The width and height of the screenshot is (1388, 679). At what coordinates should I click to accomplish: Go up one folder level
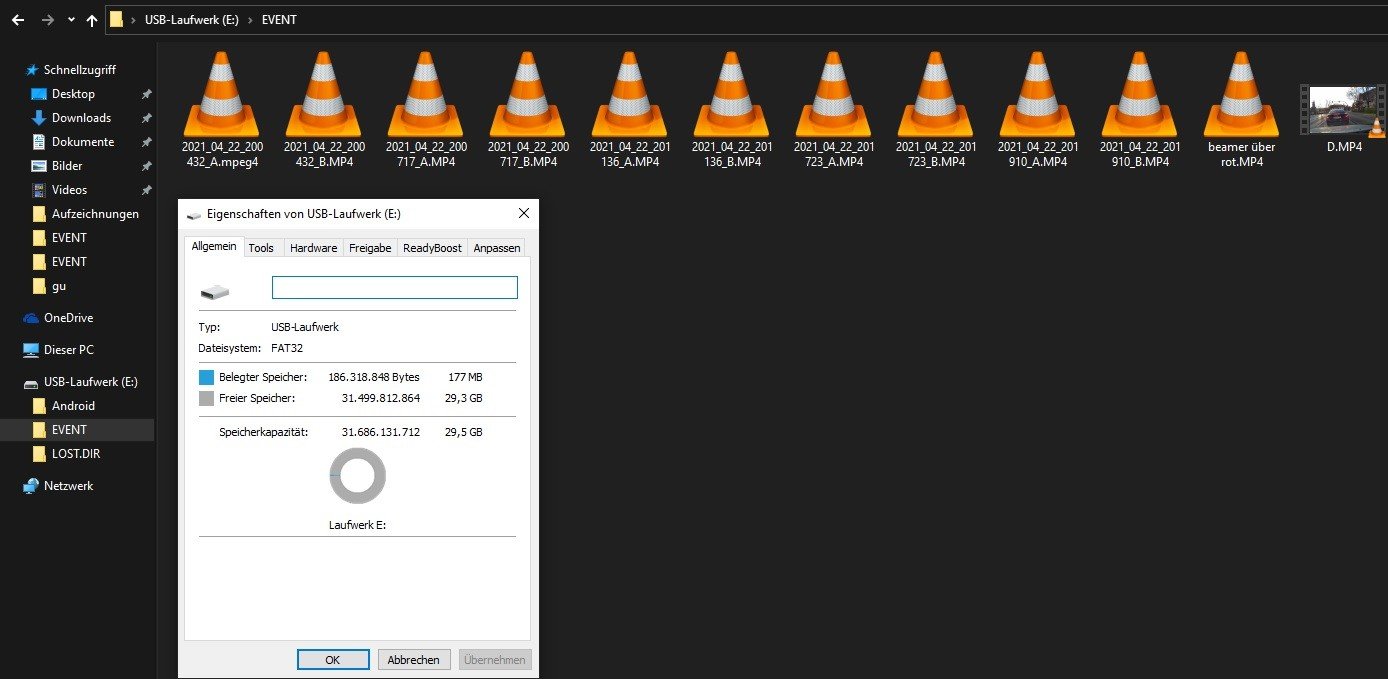click(x=92, y=20)
